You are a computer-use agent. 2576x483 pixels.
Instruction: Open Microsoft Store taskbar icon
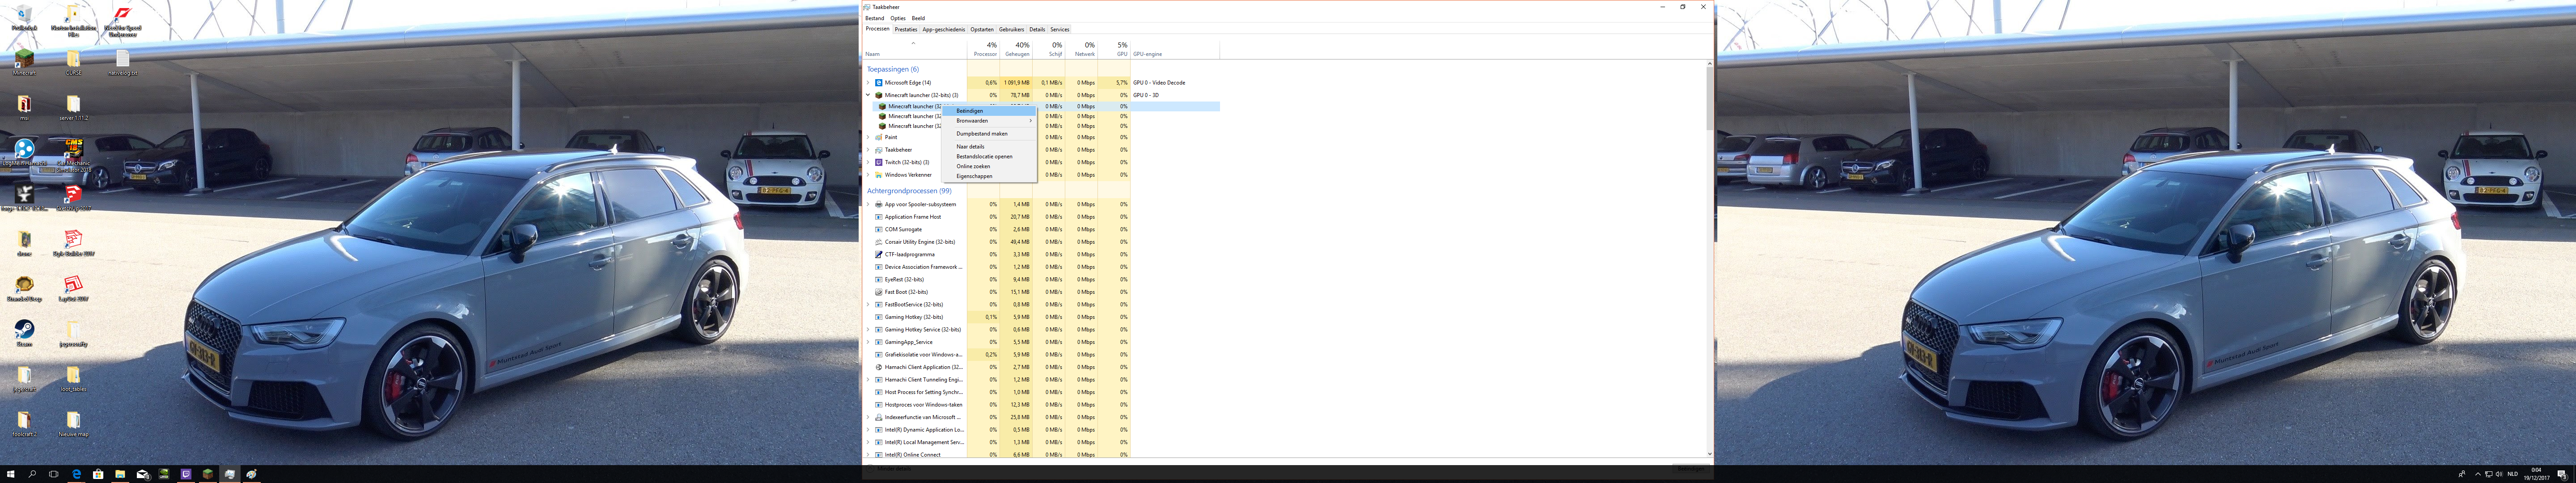(x=98, y=474)
